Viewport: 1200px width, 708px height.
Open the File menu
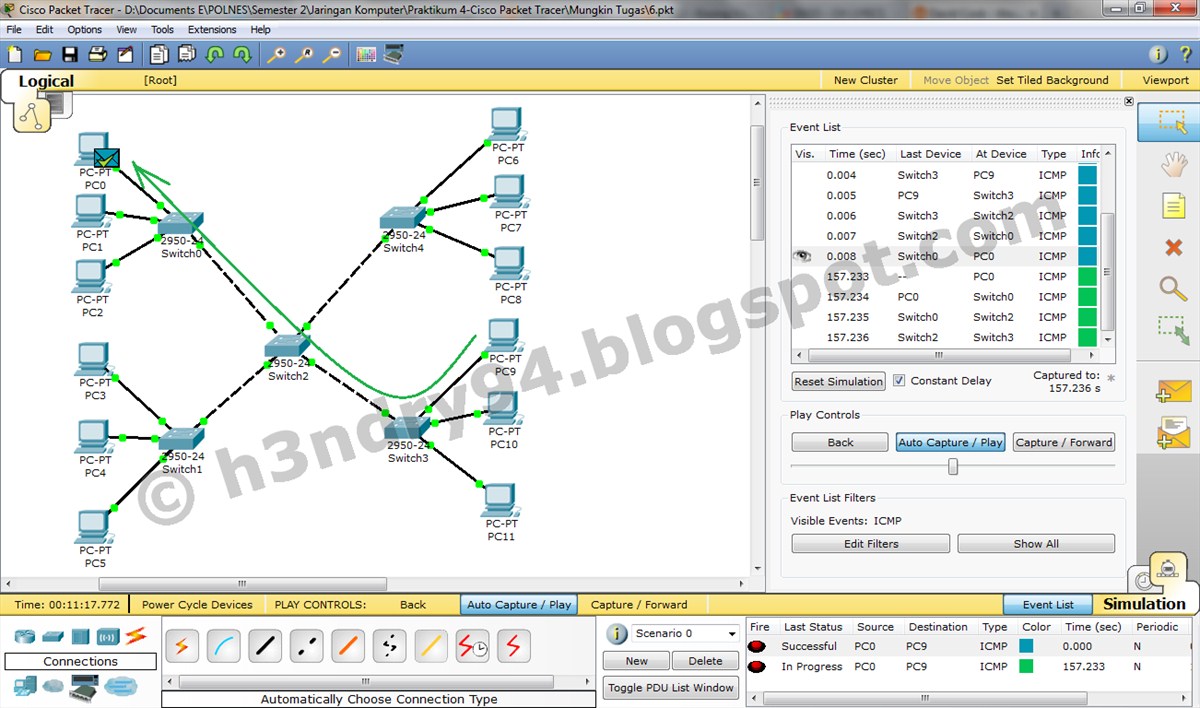click(x=14, y=30)
